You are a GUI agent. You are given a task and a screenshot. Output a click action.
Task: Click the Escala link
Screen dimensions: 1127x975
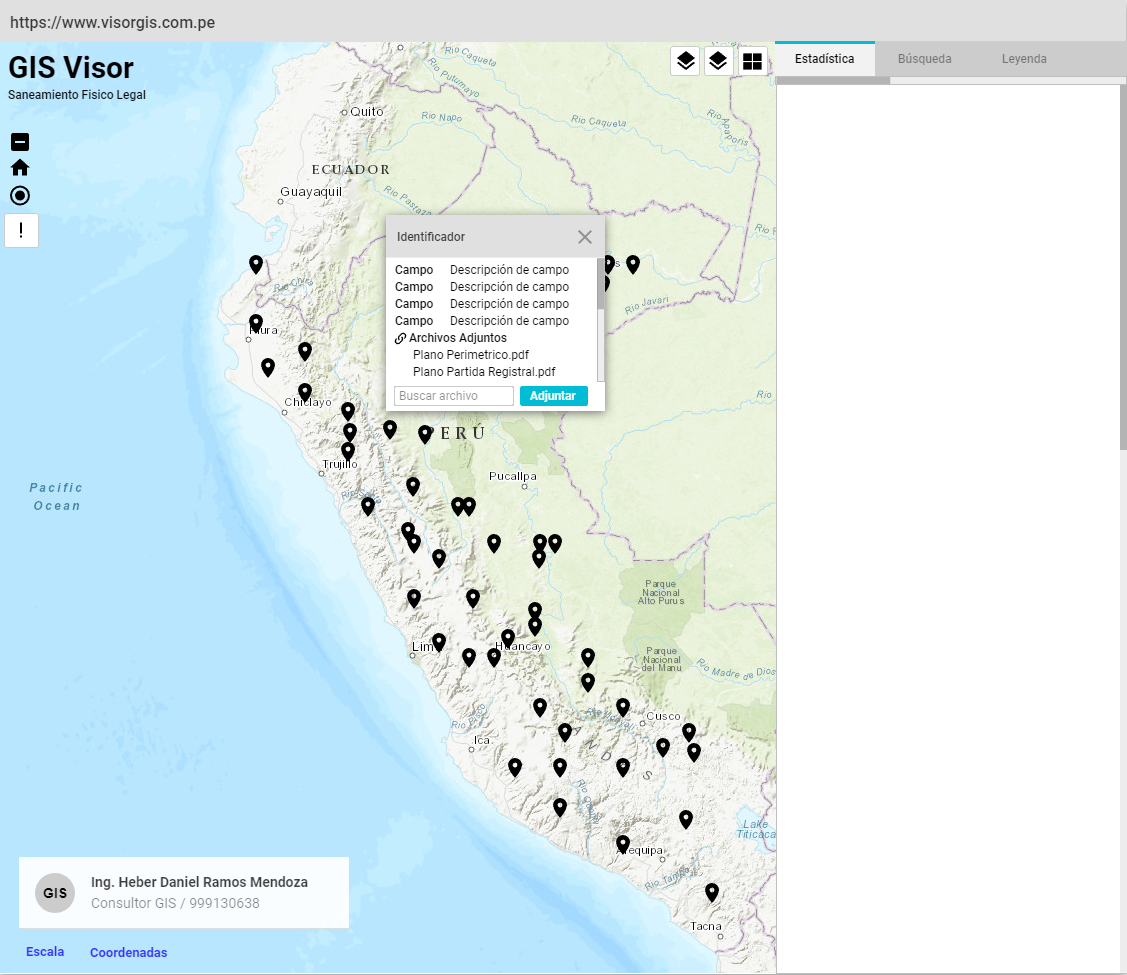point(45,951)
